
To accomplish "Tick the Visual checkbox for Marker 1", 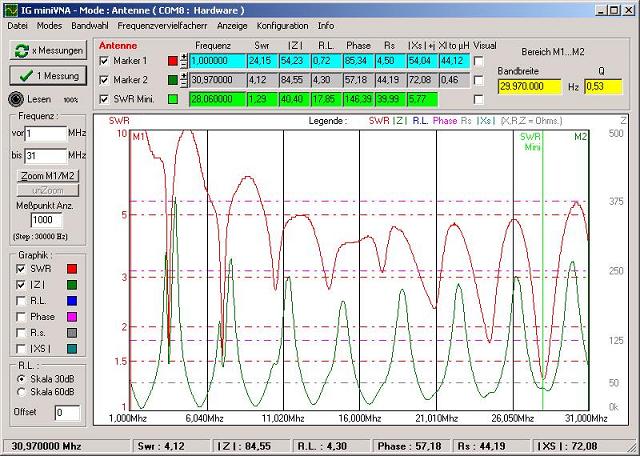I will pyautogui.click(x=478, y=62).
